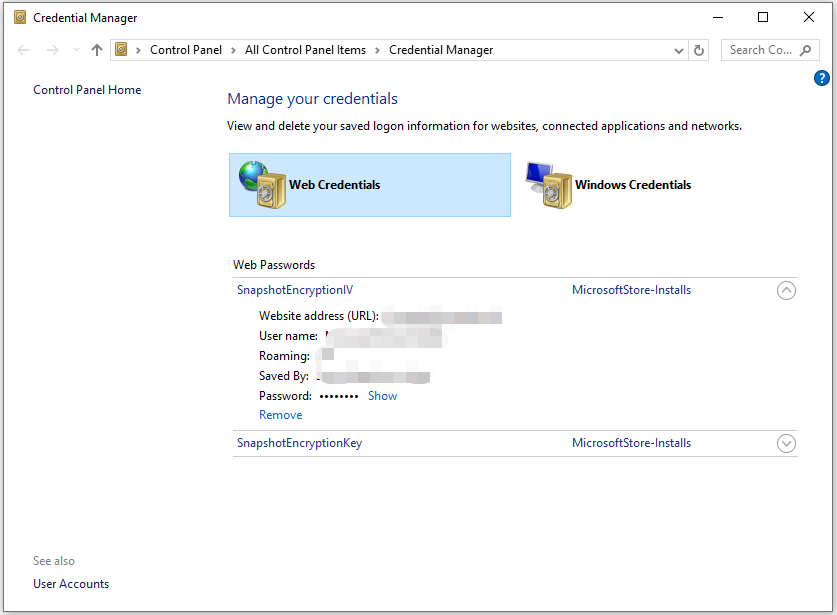Remove the SnapshotEncryptionIV credential

tap(280, 414)
